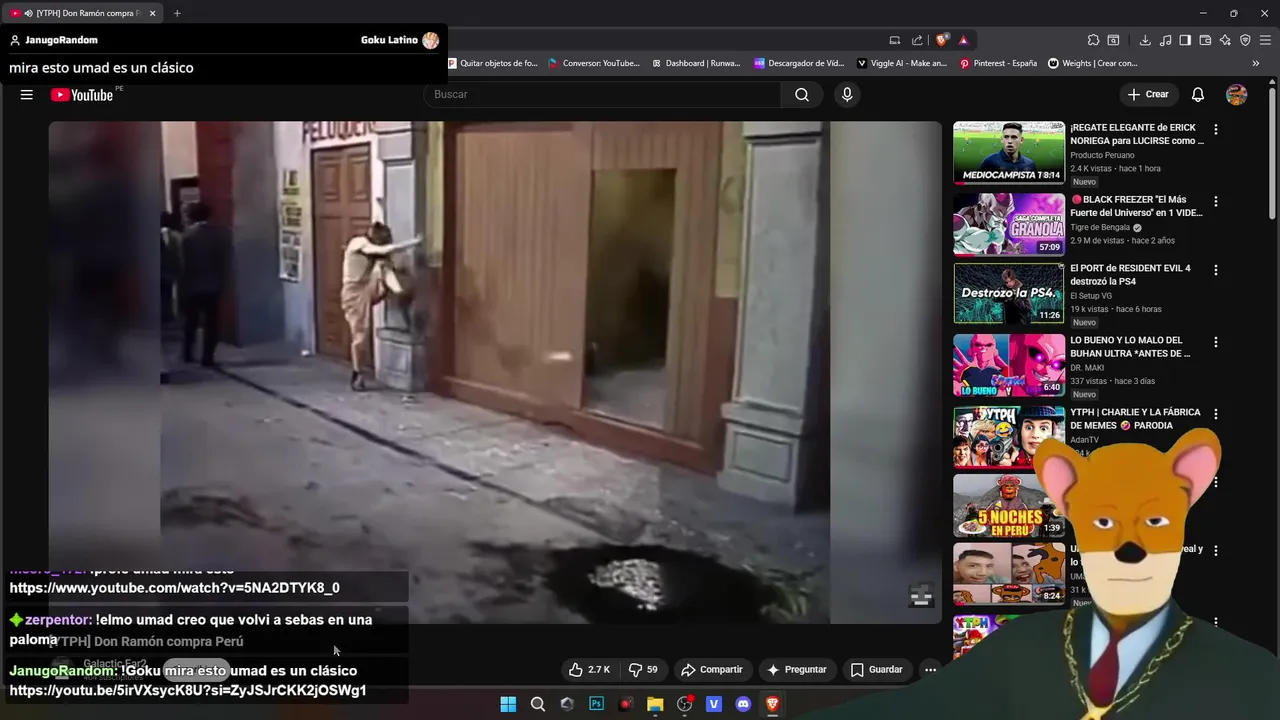Toggle the browser sidebar panel icon
1280x720 pixels.
click(1185, 40)
